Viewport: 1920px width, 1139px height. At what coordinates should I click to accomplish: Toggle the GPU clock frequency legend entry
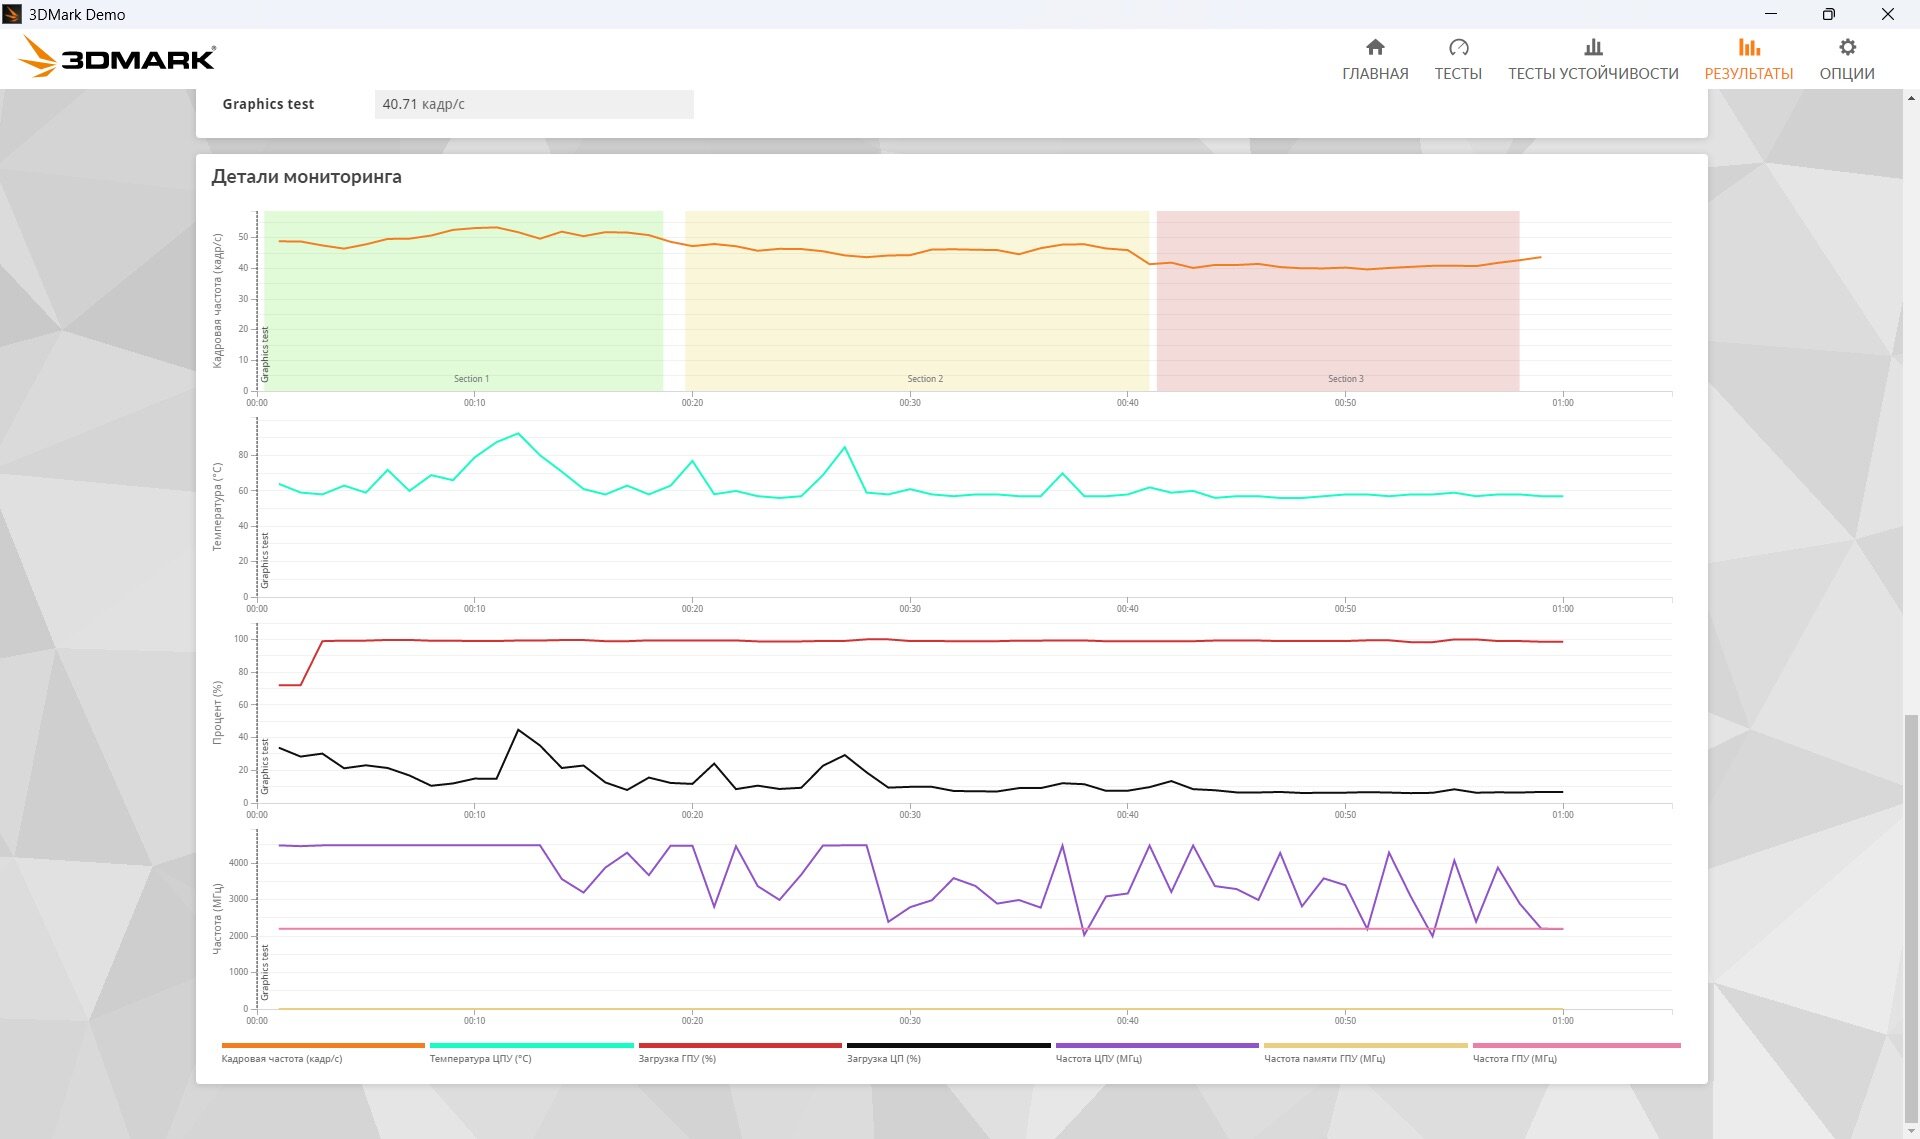point(1514,1058)
